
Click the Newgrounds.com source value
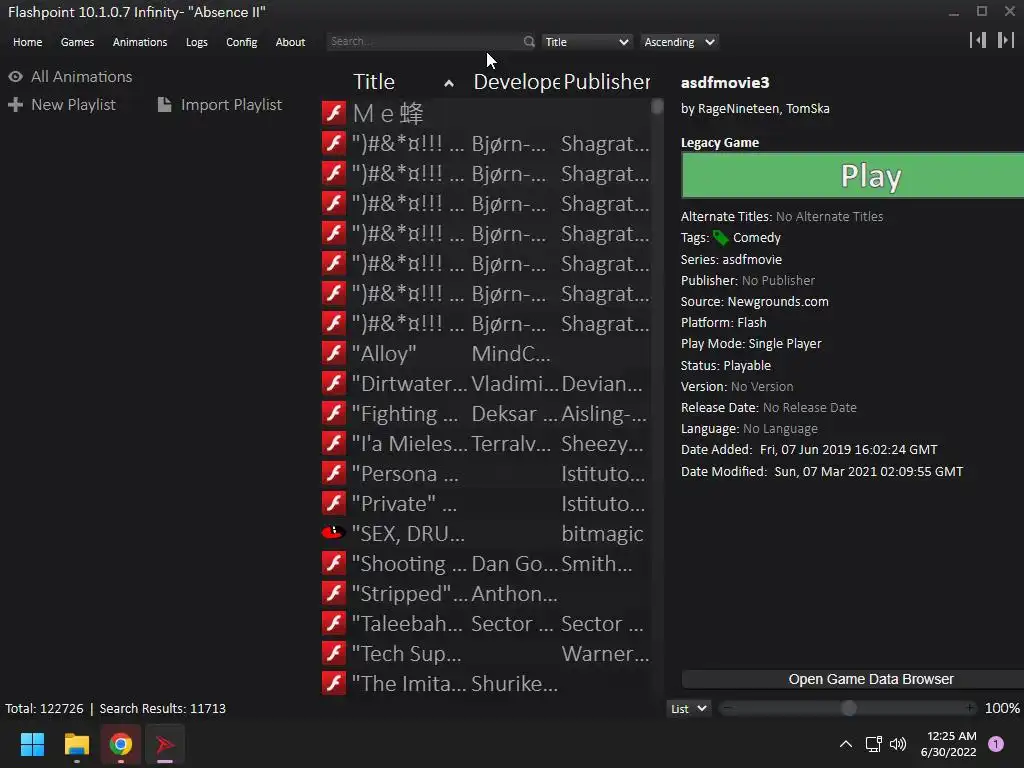[x=778, y=301]
